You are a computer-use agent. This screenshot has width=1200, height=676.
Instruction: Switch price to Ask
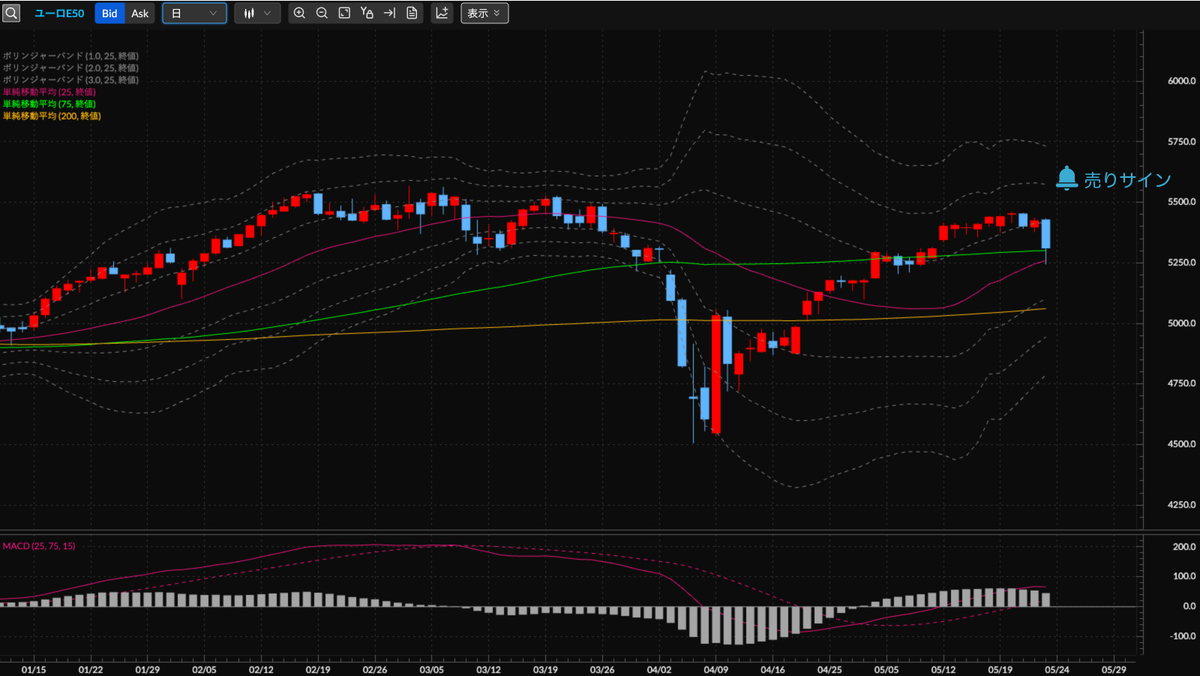click(140, 13)
